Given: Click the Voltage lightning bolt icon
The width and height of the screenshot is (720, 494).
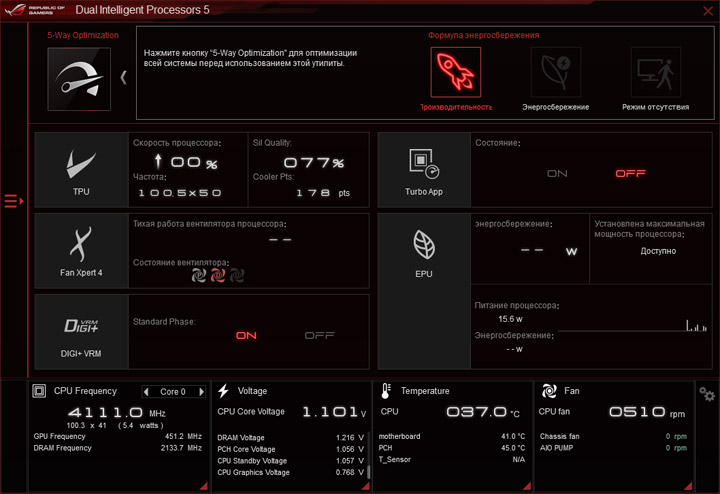Looking at the screenshot, I should [224, 391].
